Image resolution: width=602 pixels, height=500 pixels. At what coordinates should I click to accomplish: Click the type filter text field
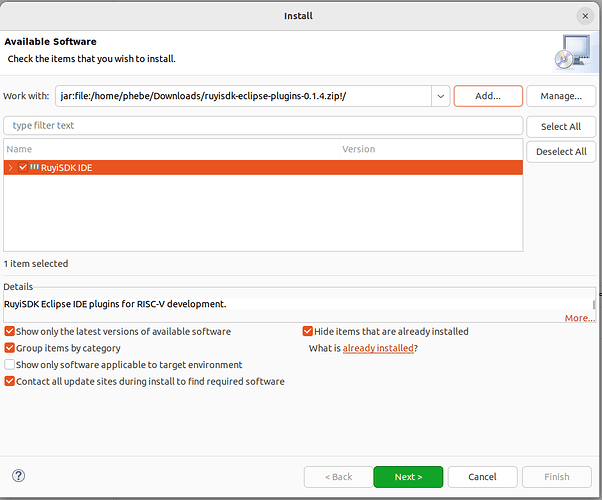point(263,126)
